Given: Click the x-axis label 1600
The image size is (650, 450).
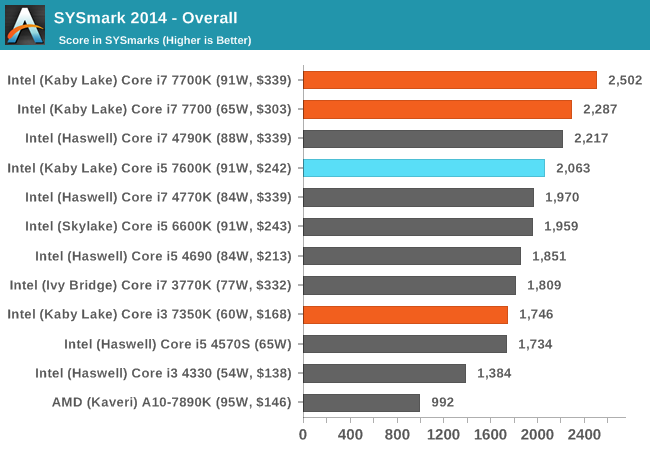Looking at the screenshot, I should [490, 435].
